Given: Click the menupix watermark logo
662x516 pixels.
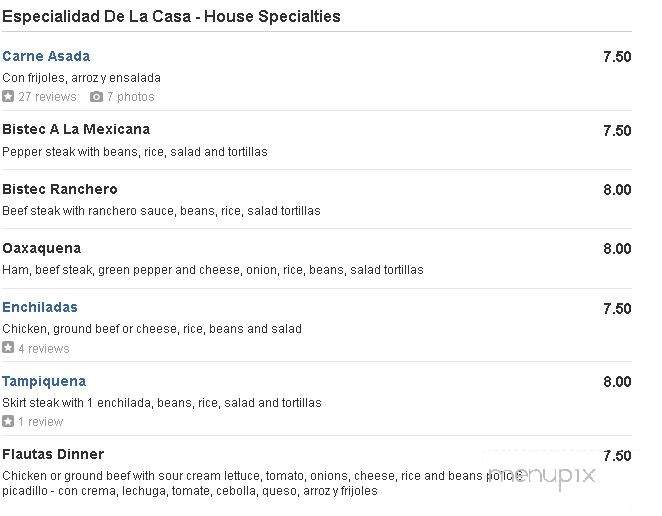Looking at the screenshot, I should [x=542, y=476].
